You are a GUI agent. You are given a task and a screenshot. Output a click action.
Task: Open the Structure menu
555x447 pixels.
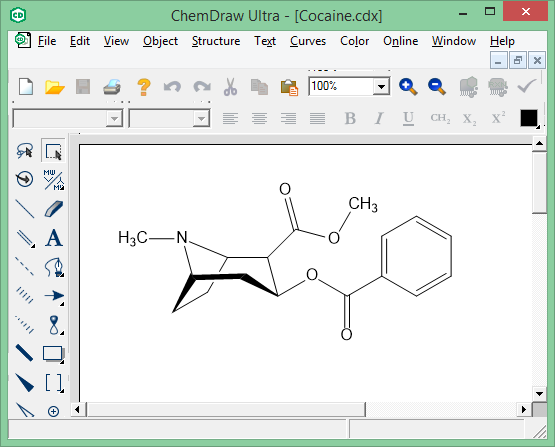pos(216,41)
